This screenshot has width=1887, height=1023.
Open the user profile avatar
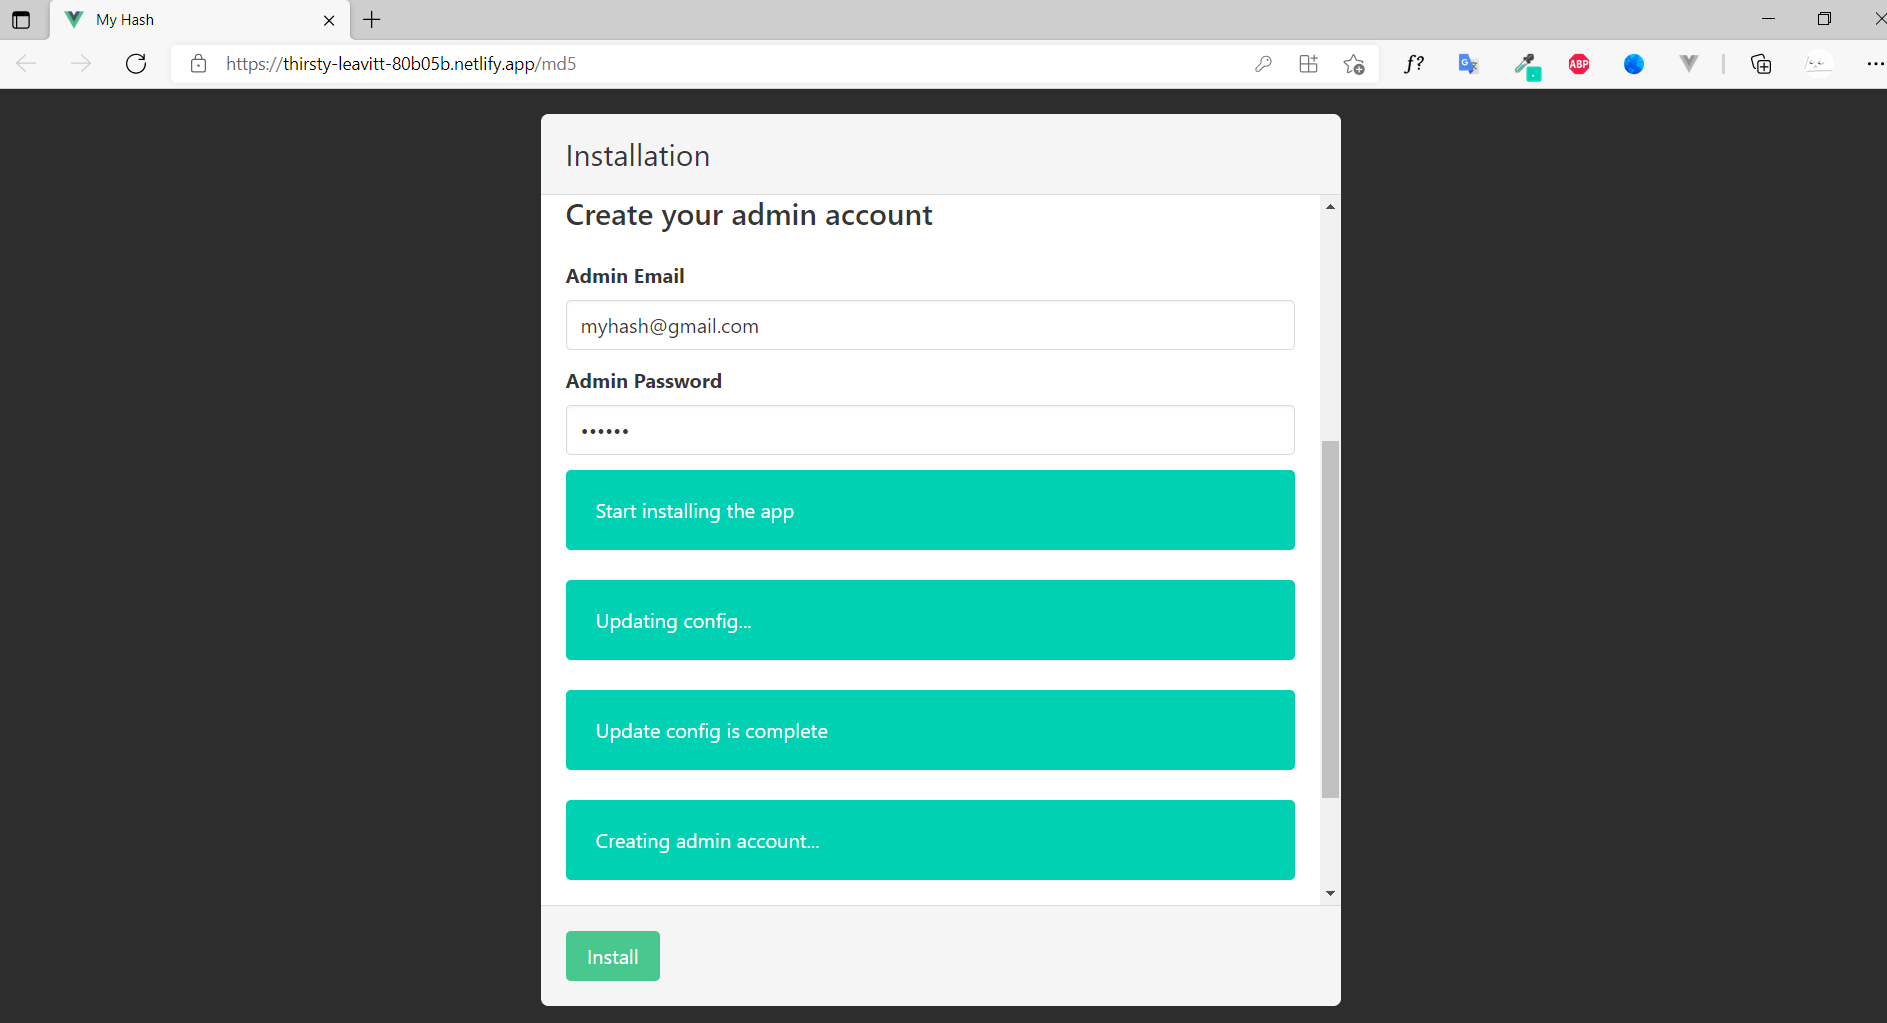[x=1818, y=64]
